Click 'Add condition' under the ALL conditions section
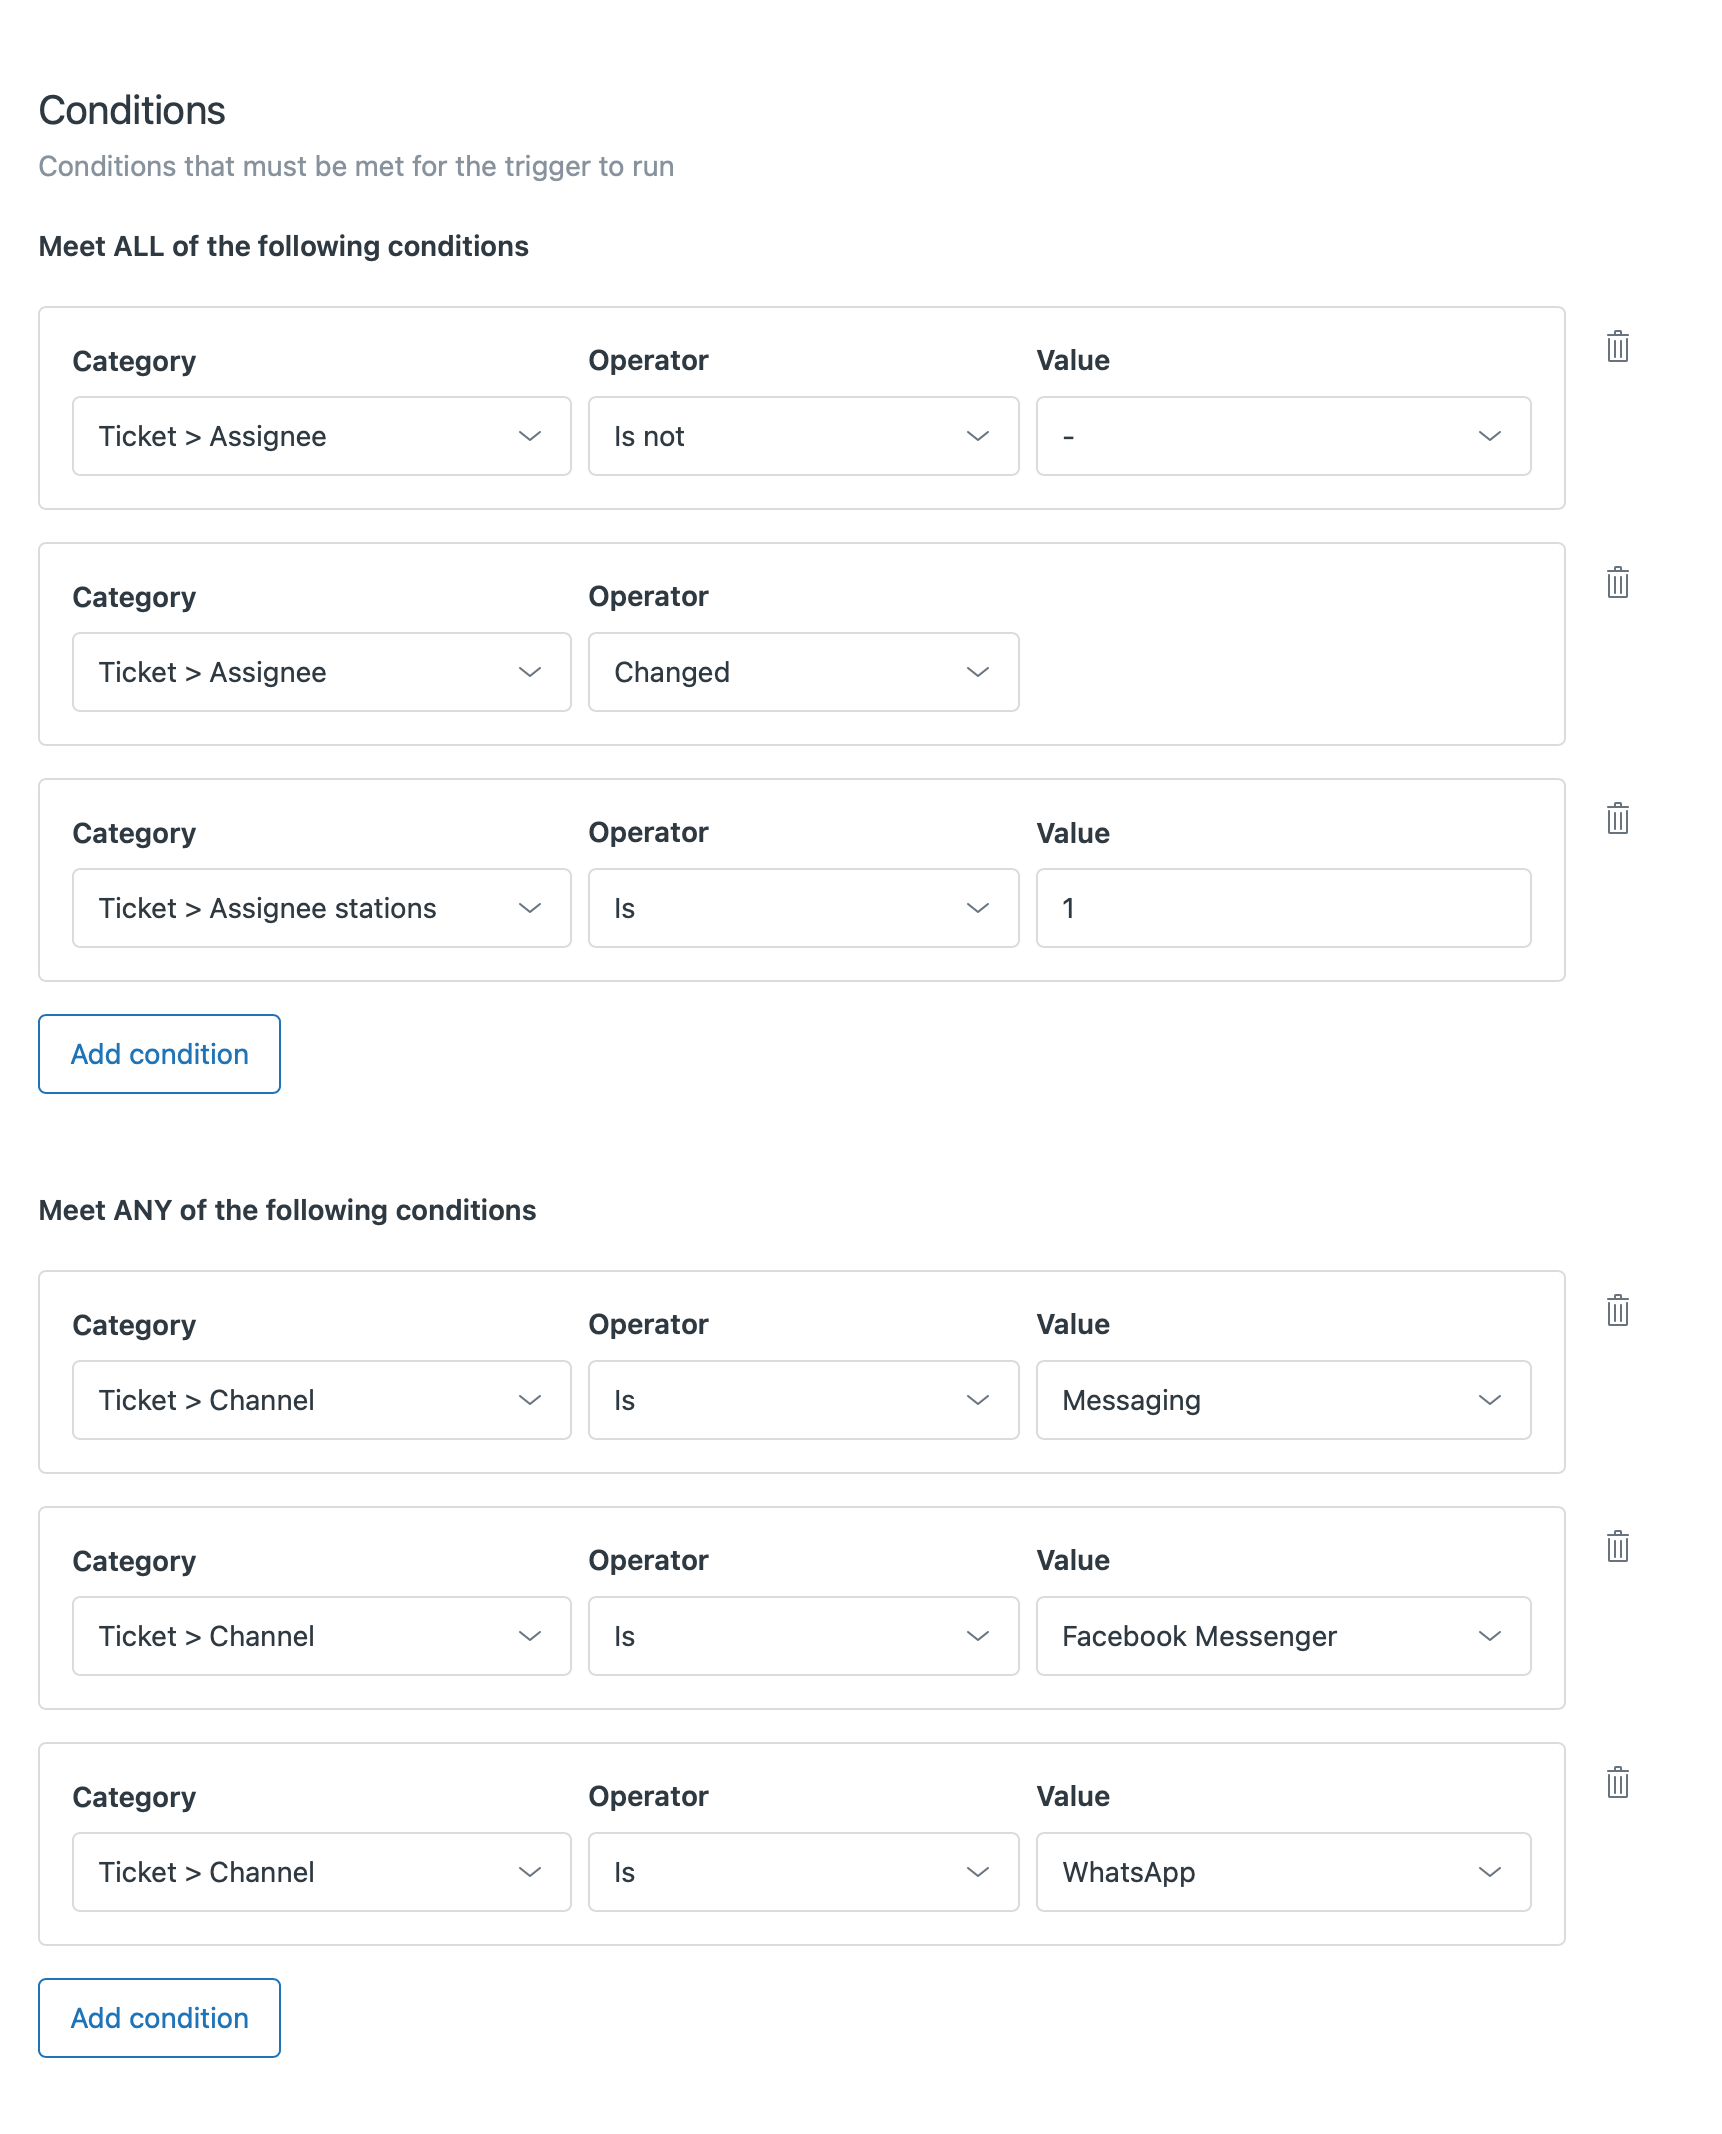Viewport: 1722px width, 2134px height. [159, 1053]
